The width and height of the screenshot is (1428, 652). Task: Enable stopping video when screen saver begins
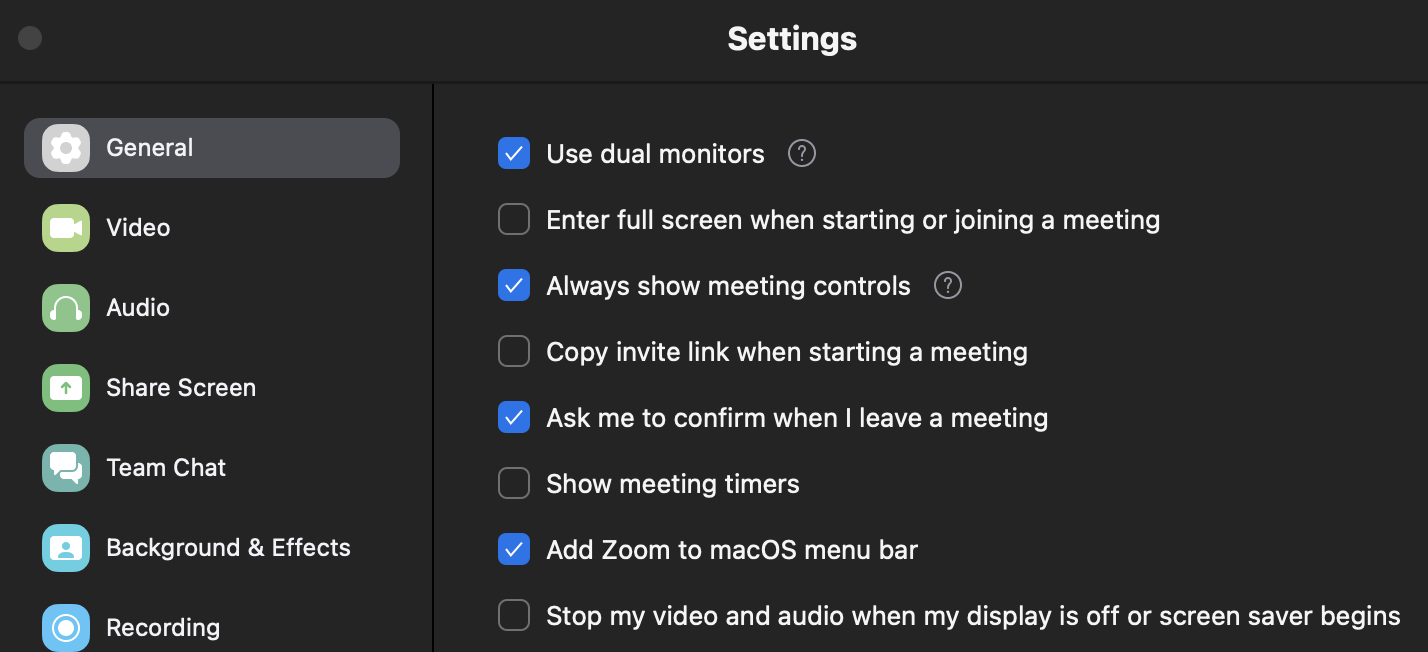[513, 615]
